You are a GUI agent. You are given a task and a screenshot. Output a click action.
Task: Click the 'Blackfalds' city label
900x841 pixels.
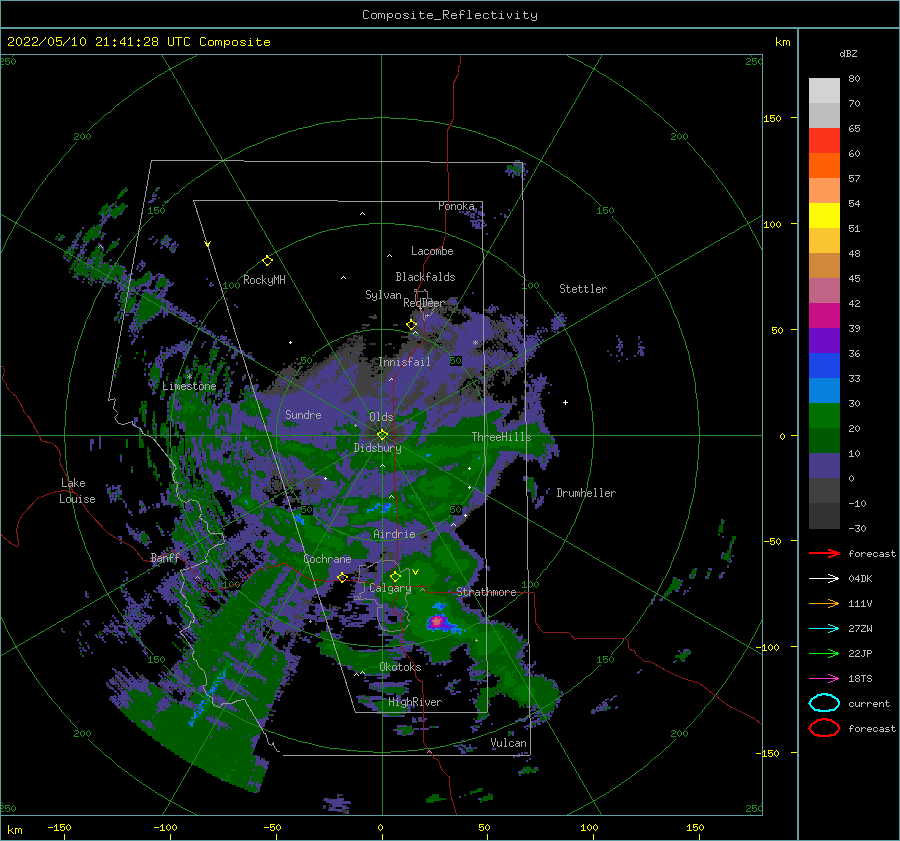(x=425, y=277)
